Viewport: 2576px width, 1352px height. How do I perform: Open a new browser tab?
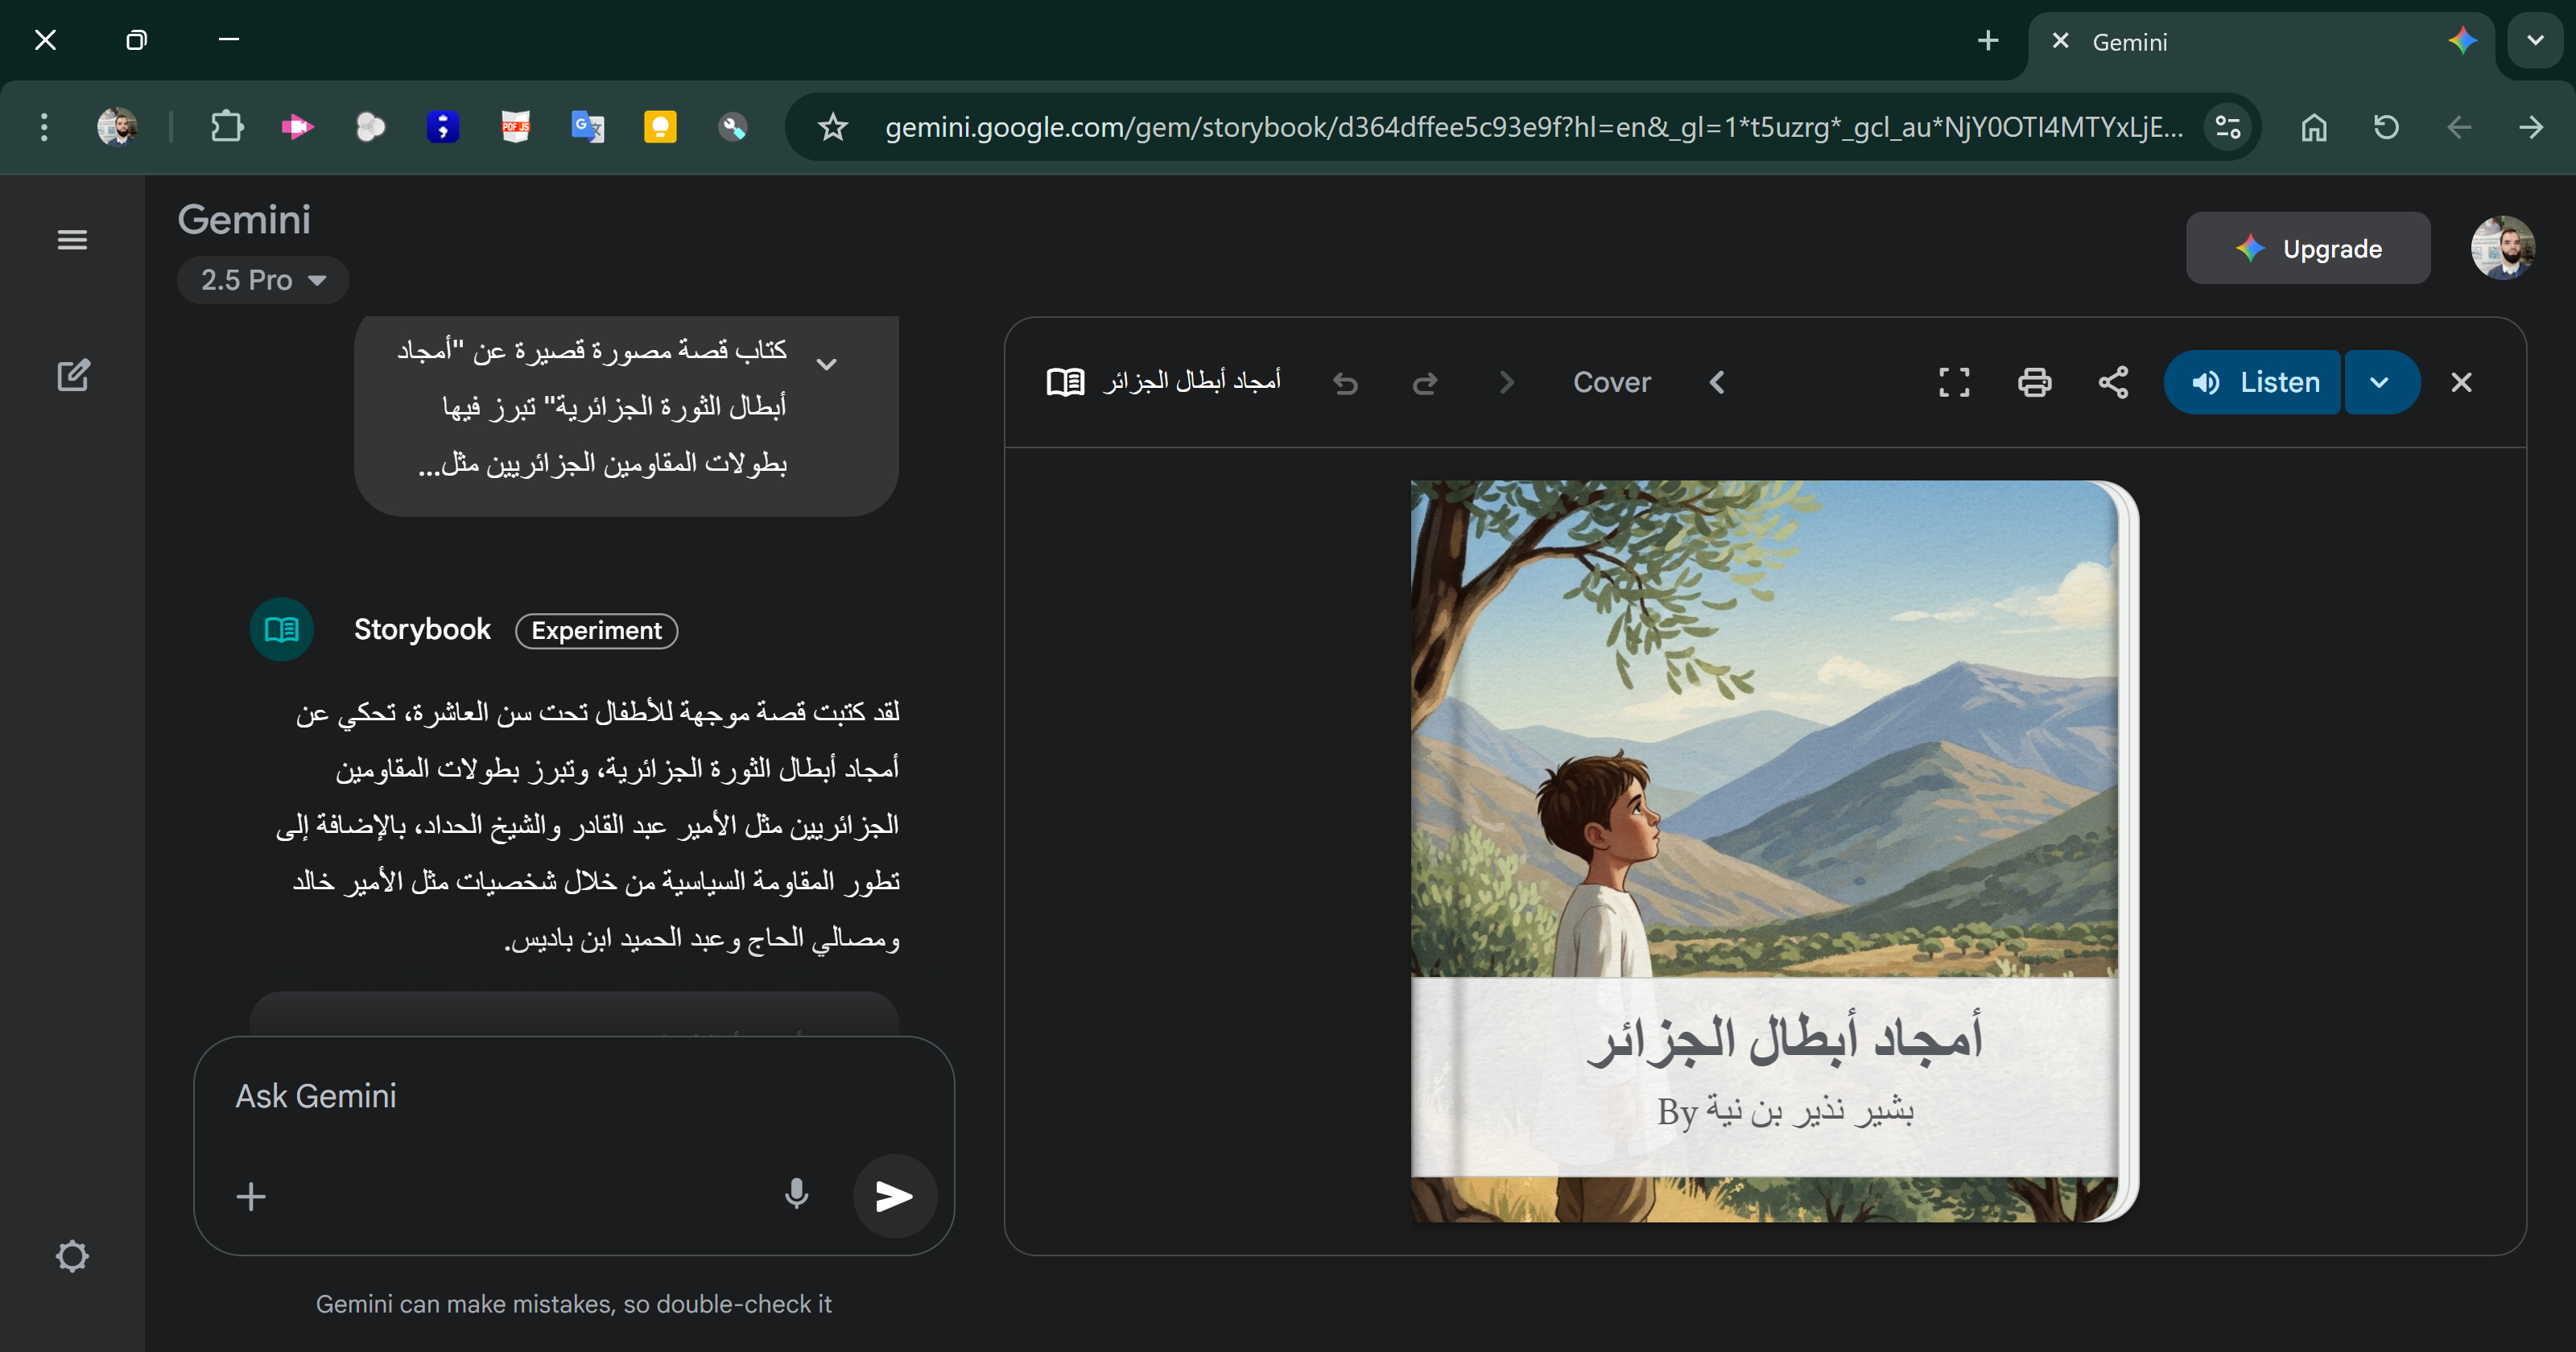click(1988, 41)
